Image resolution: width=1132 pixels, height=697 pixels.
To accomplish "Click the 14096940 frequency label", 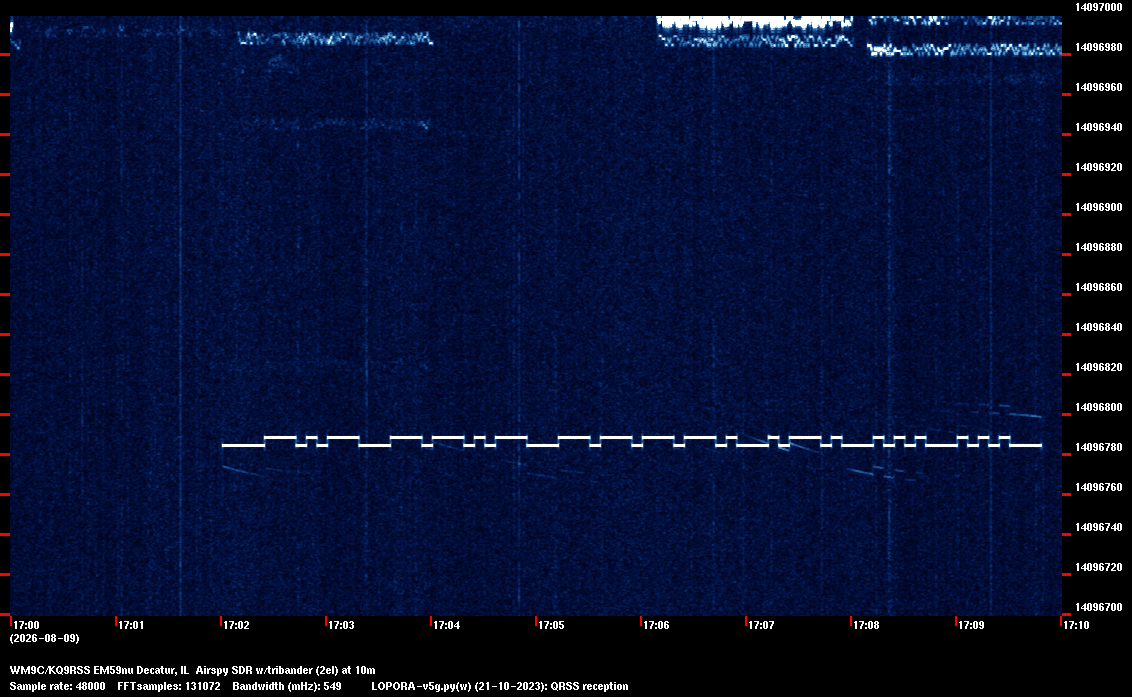I will 1099,127.
